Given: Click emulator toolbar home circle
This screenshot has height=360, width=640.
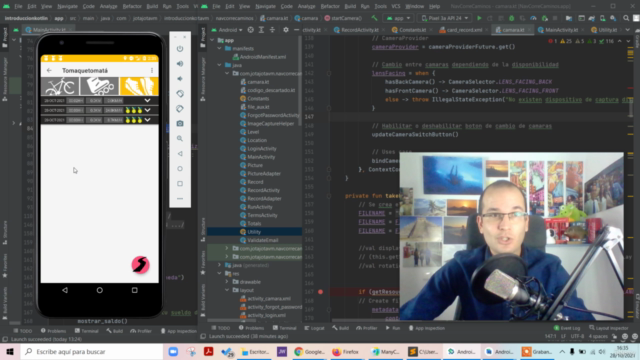Looking at the screenshot, I should click(x=180, y=169).
